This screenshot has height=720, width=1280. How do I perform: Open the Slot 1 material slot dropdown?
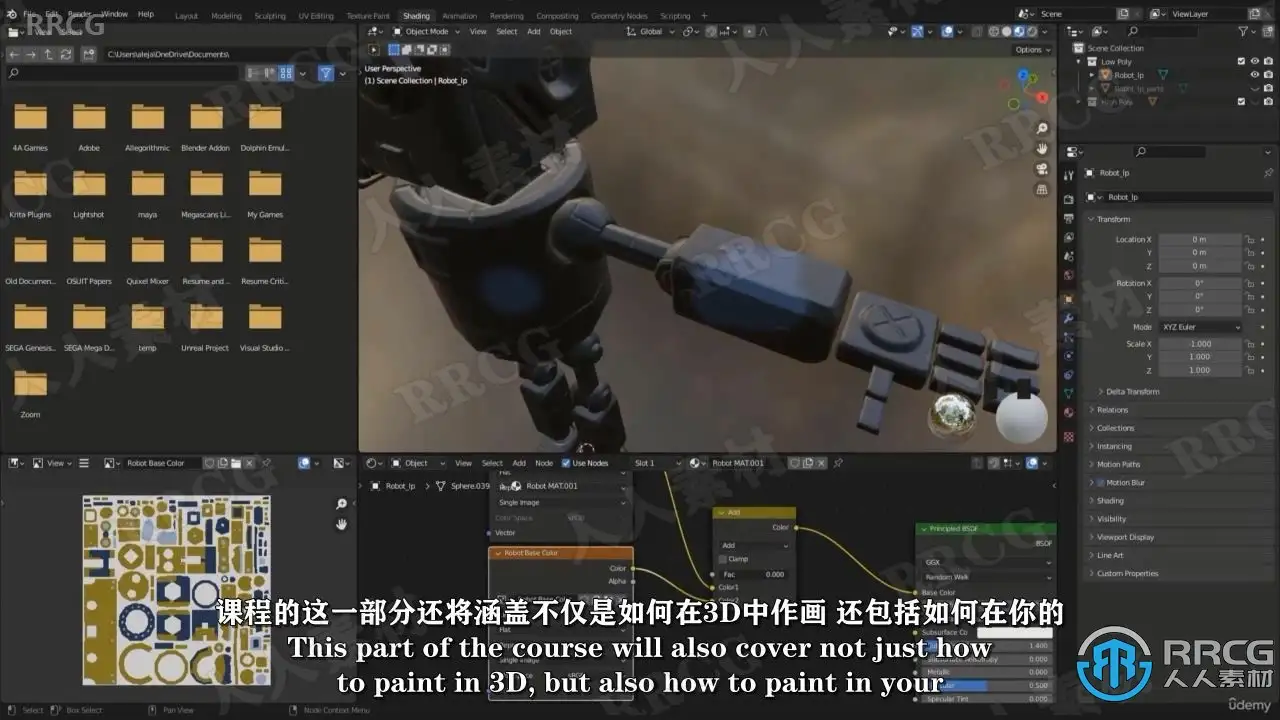click(x=658, y=463)
